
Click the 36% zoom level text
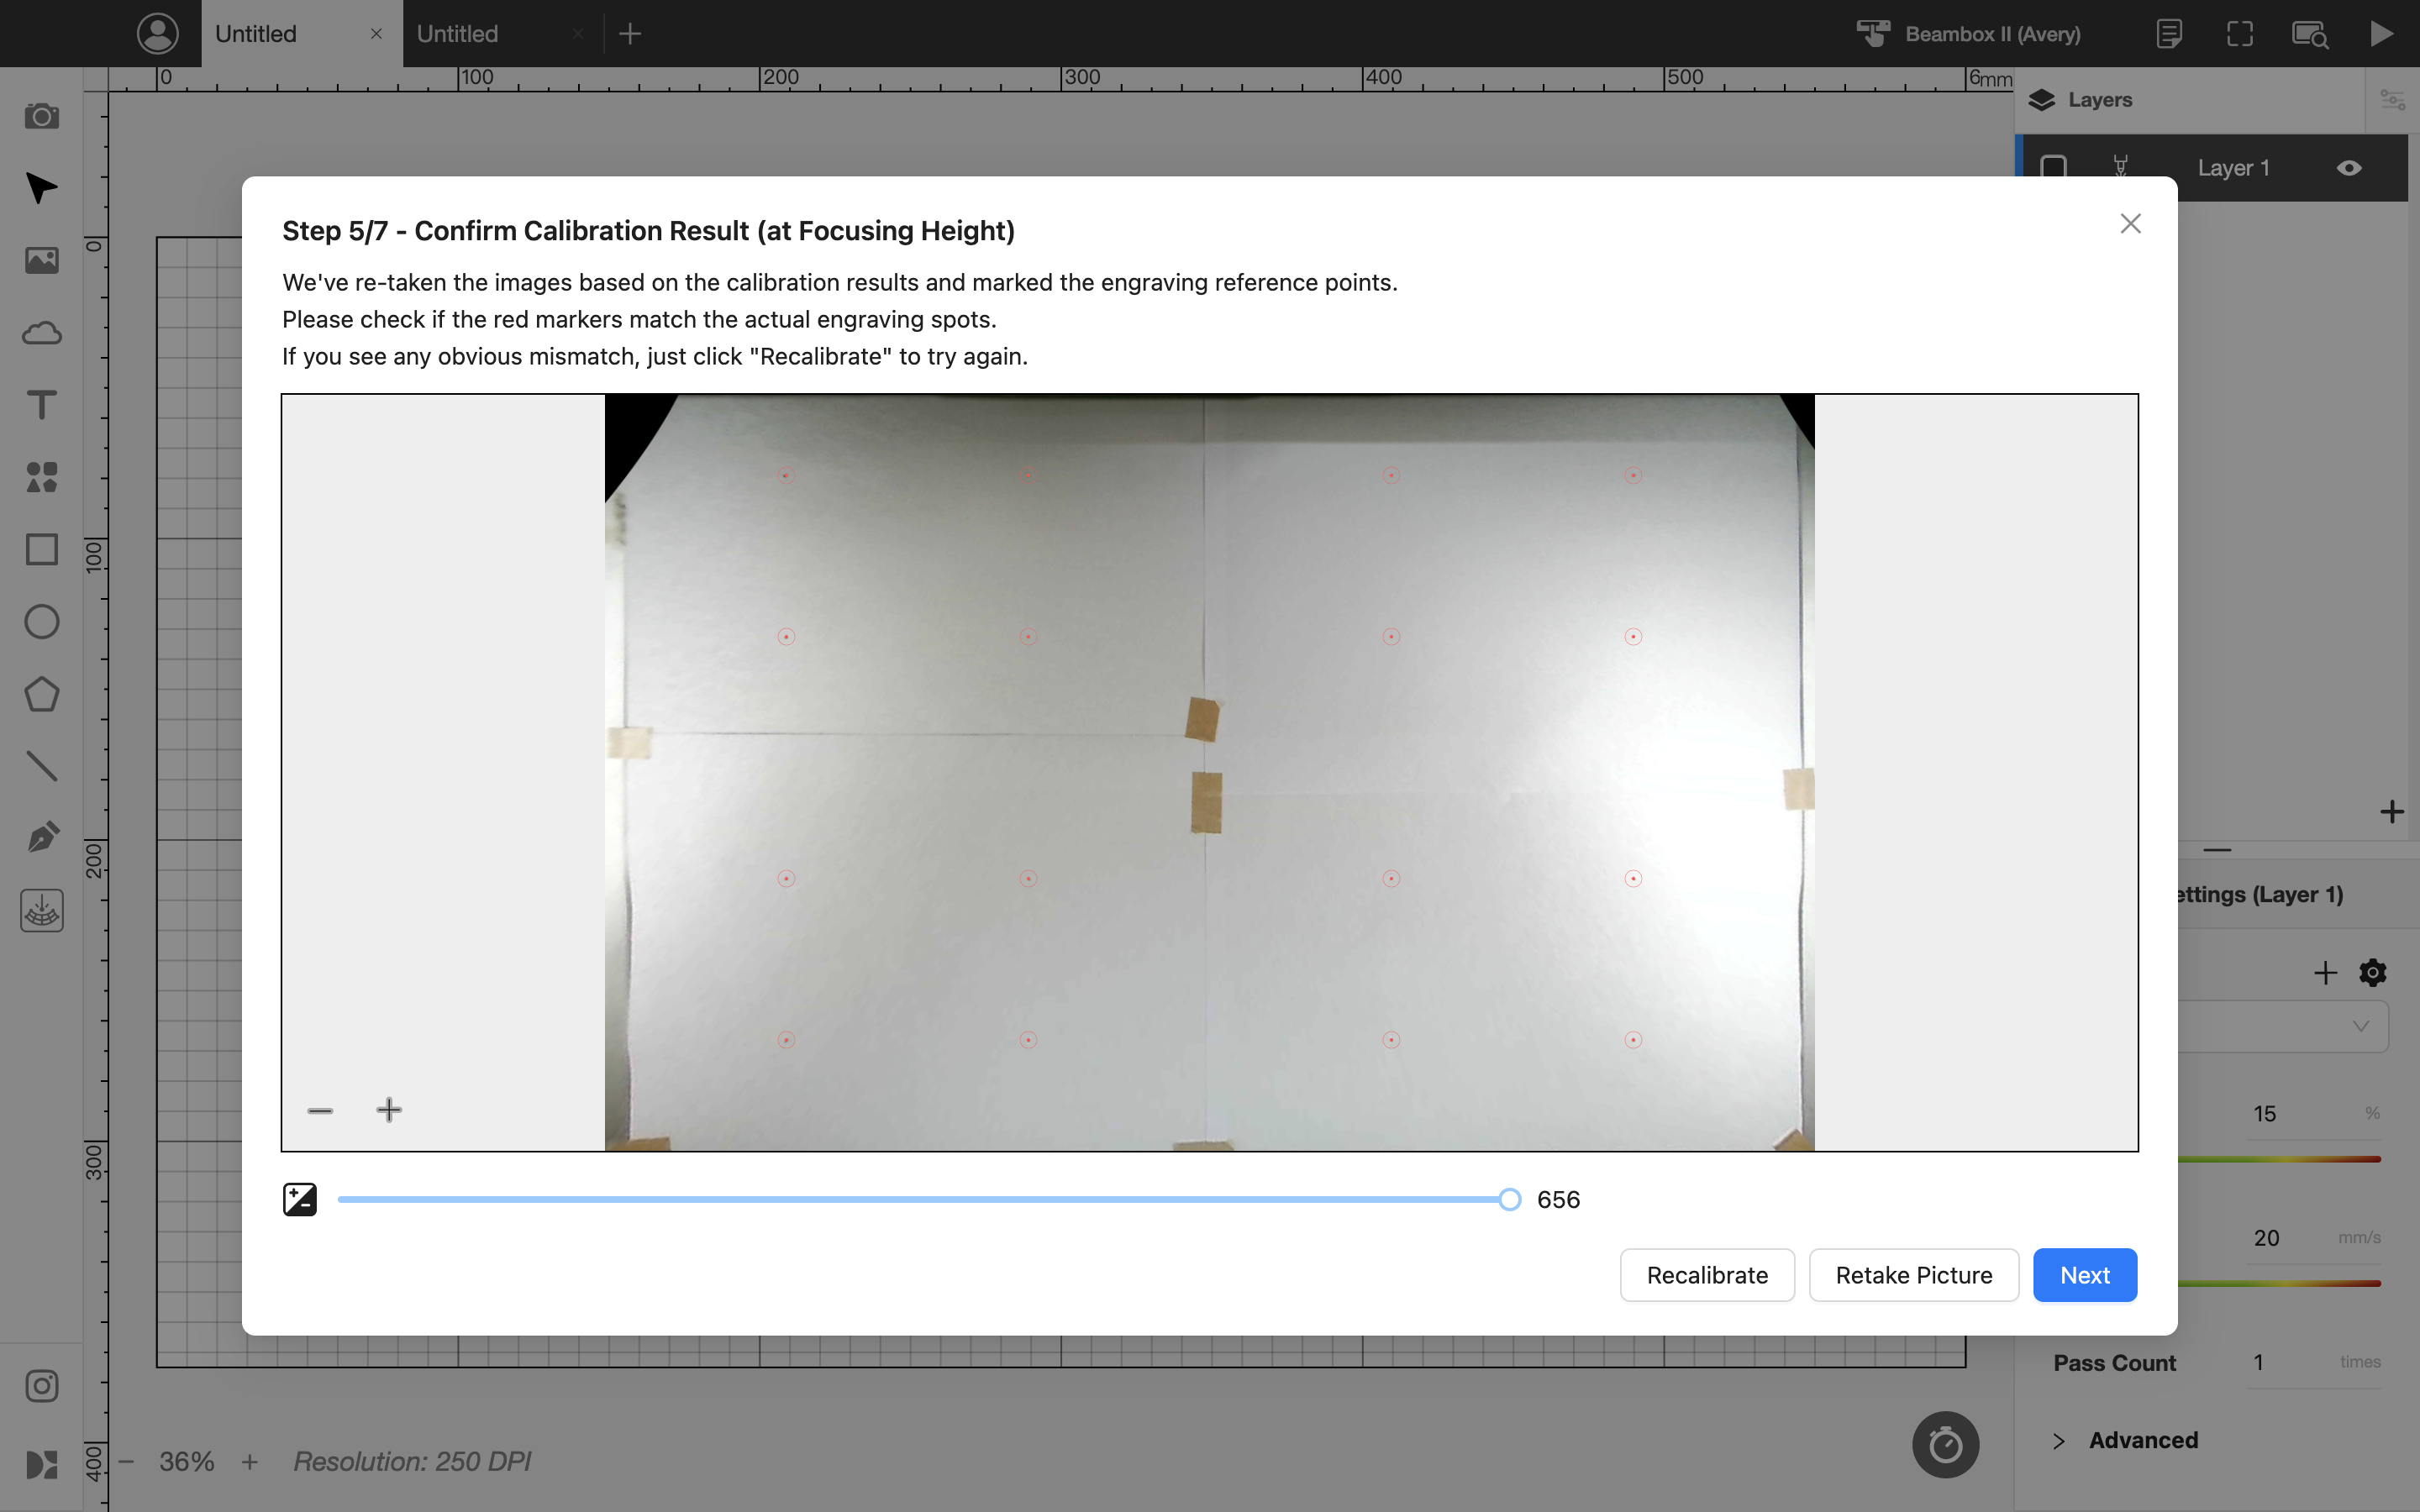[x=187, y=1462]
